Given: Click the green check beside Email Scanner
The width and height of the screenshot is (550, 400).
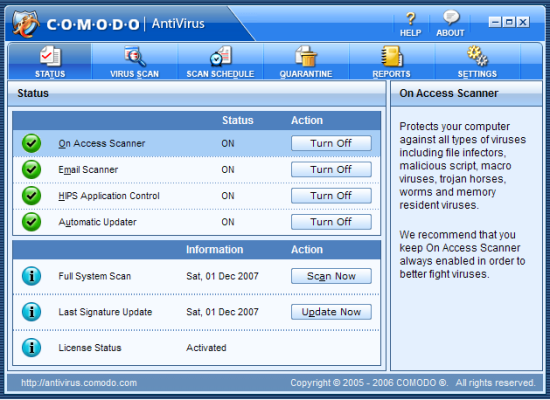Looking at the screenshot, I should pyautogui.click(x=31, y=169).
